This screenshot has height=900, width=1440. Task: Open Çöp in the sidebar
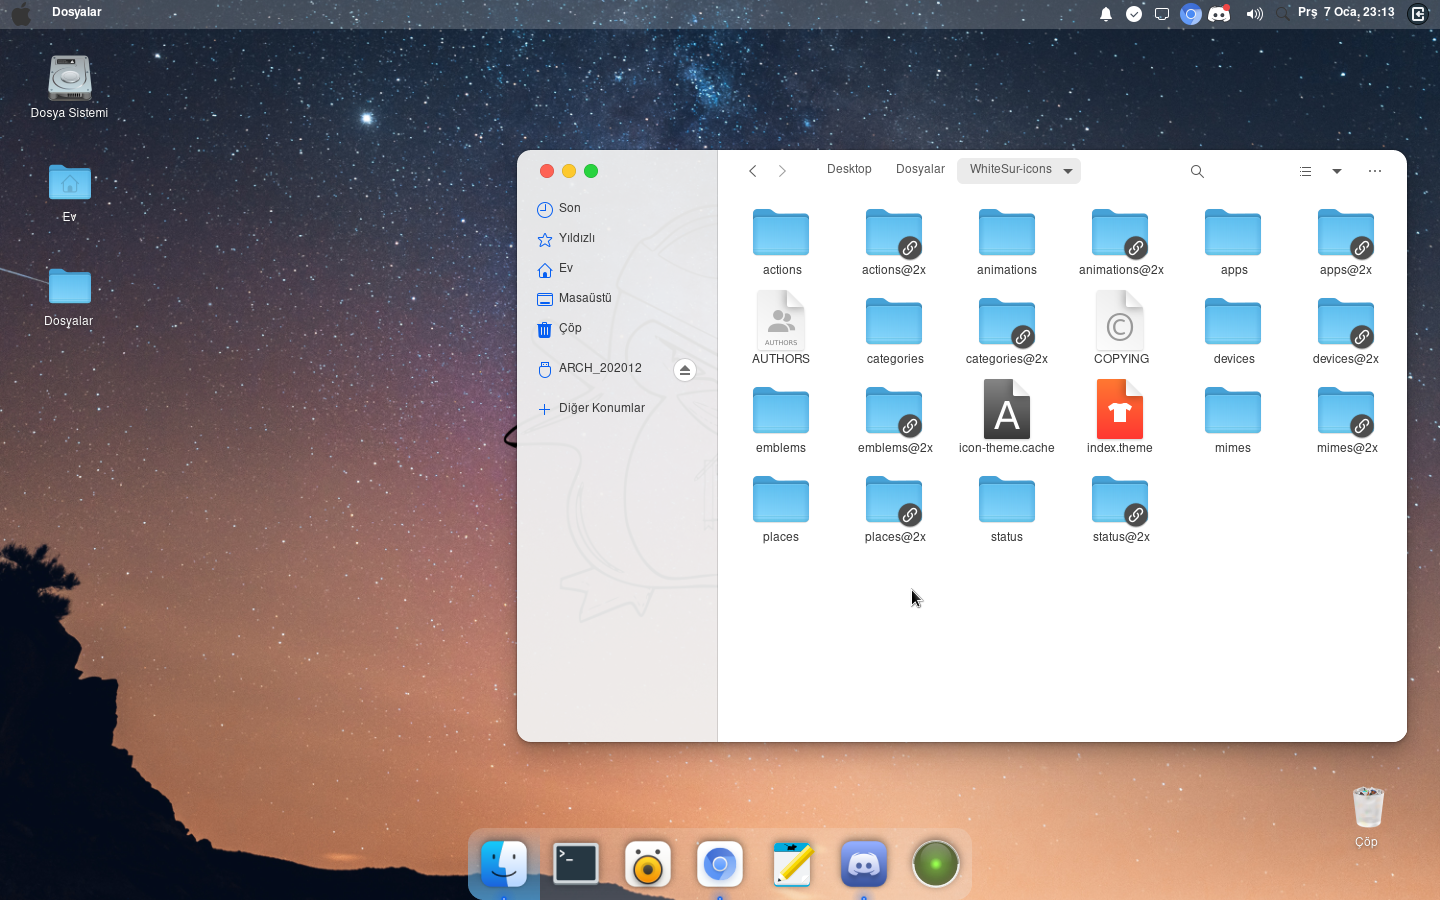(570, 329)
